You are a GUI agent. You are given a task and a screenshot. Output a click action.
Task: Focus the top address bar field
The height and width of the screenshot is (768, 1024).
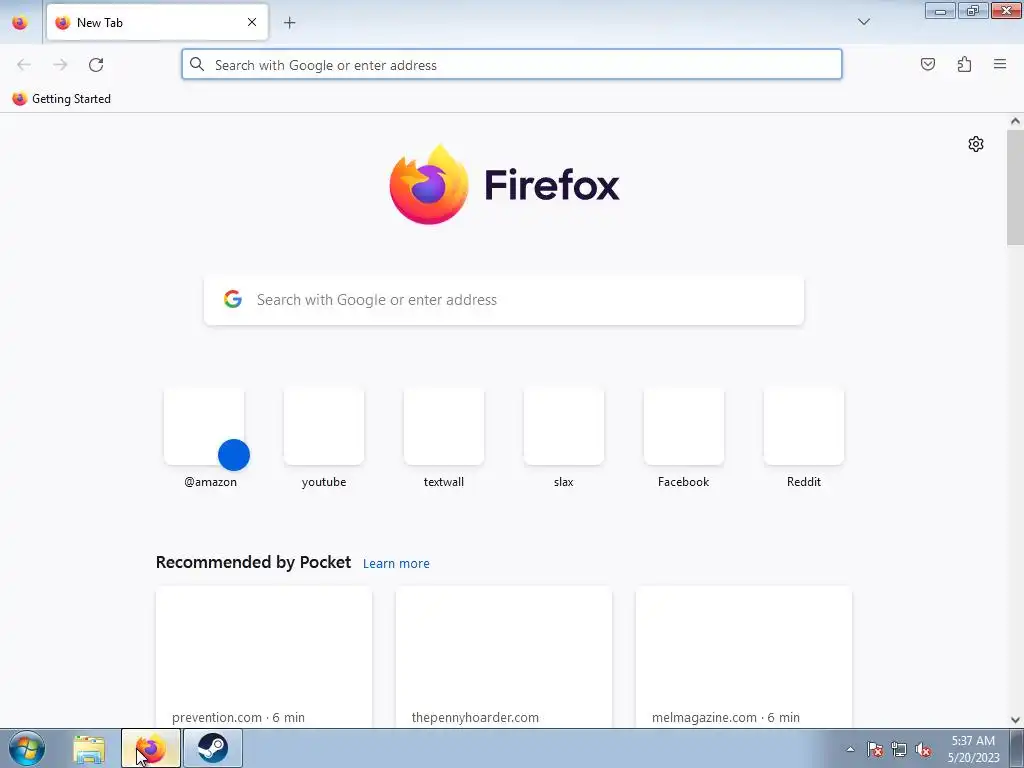pos(511,64)
